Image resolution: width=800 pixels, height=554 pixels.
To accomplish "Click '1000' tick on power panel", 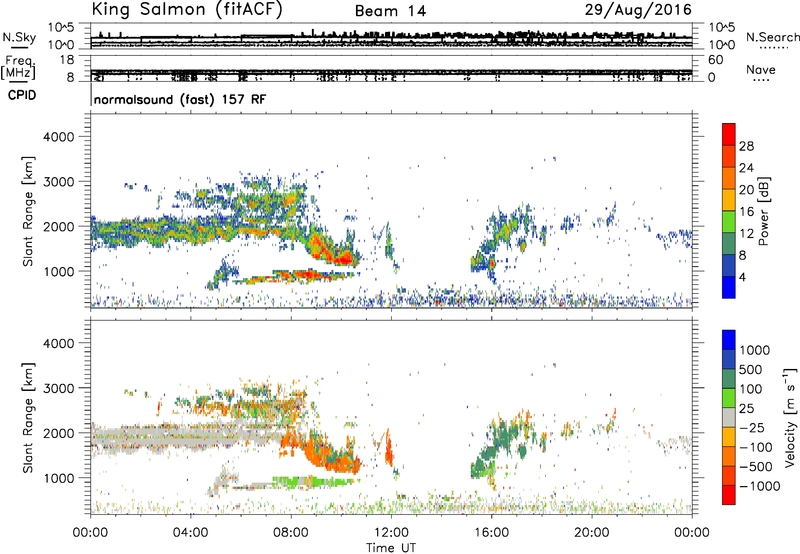I will point(59,271).
